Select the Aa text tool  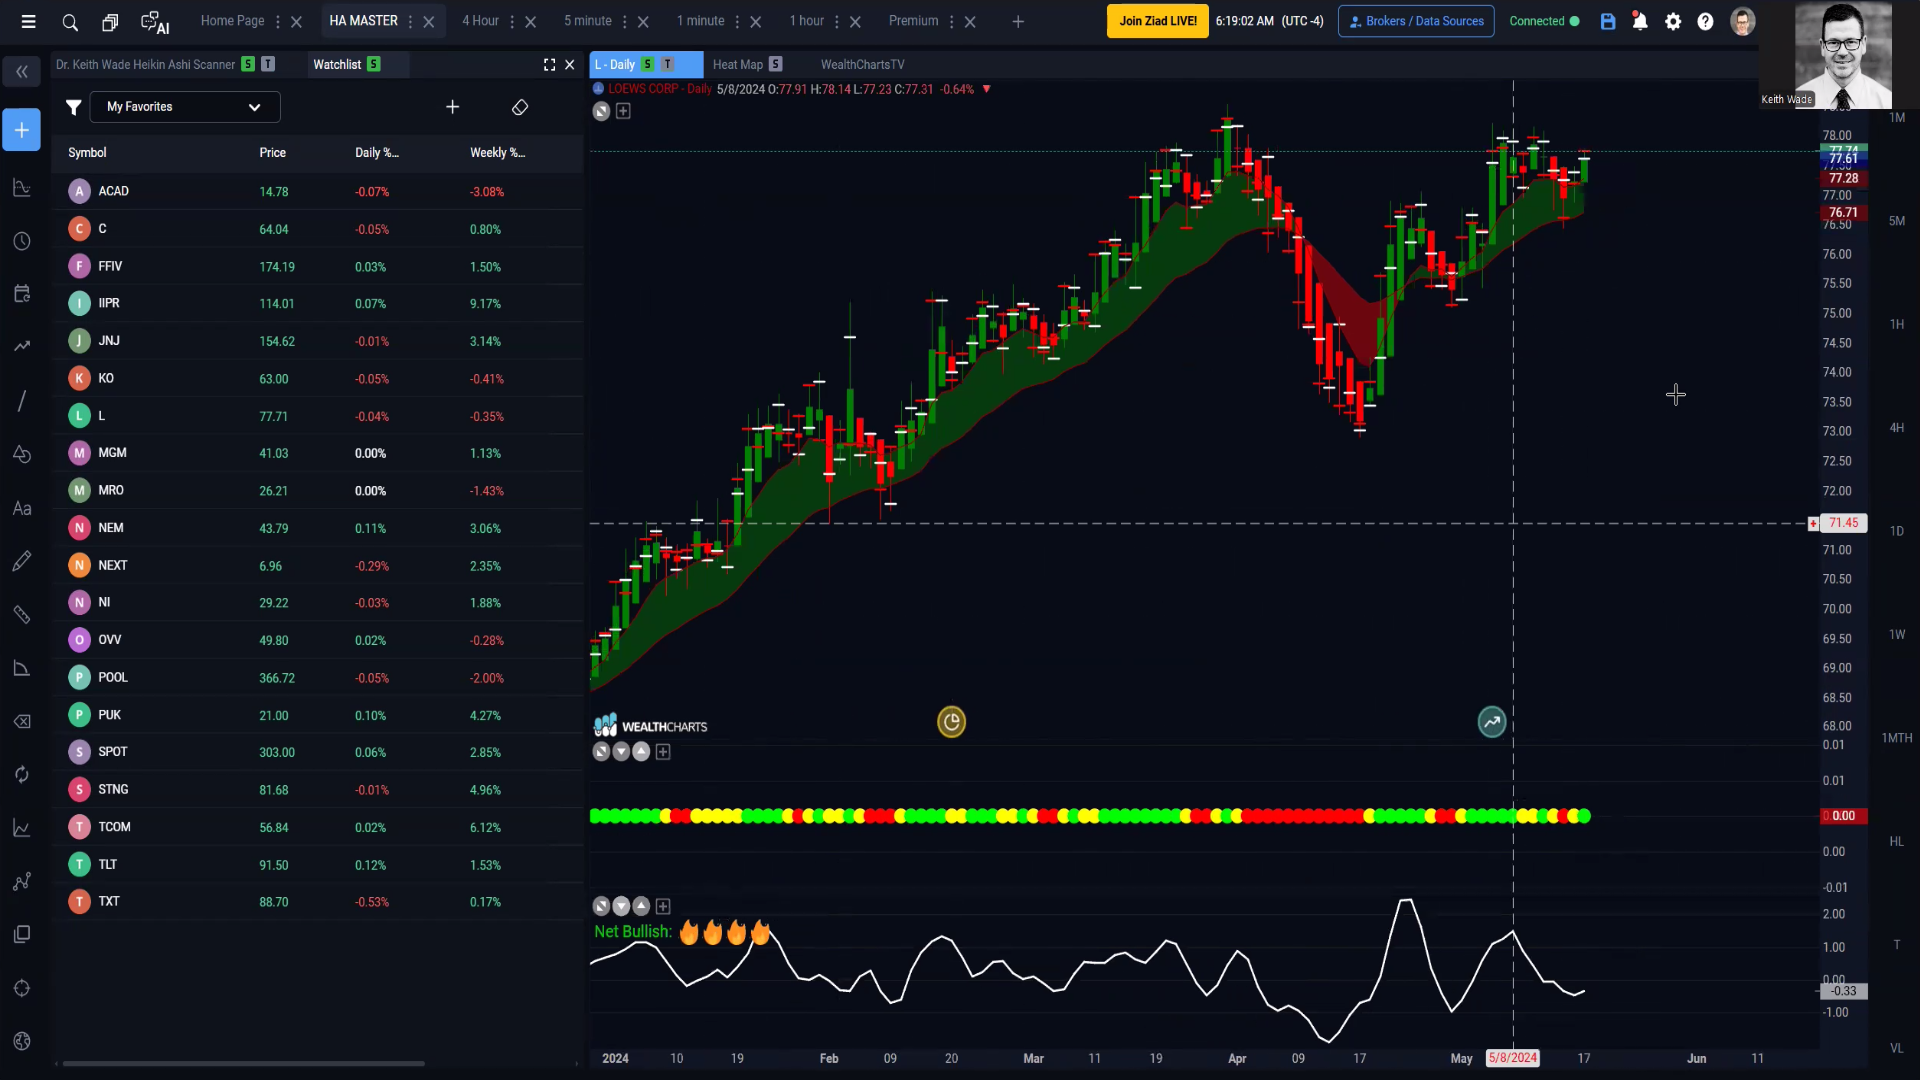22,508
